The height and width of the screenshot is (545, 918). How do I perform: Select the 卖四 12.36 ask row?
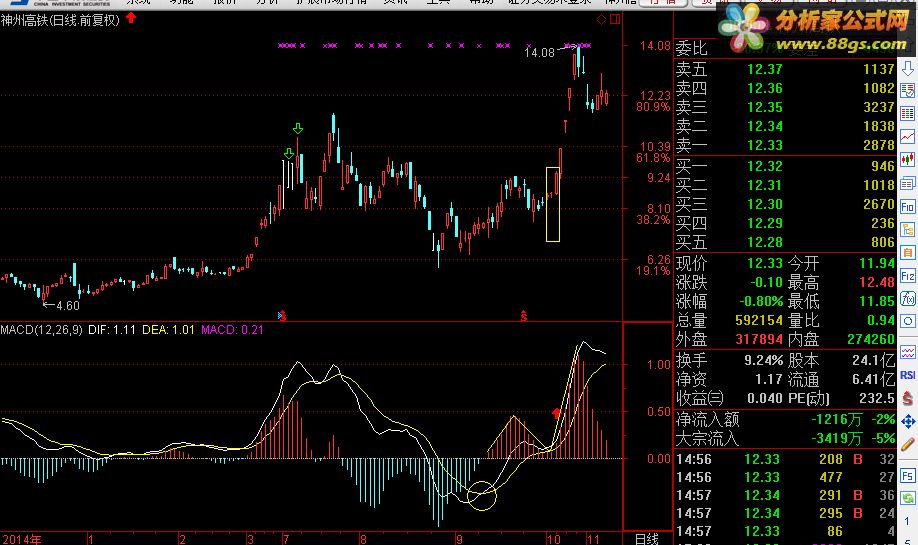(x=785, y=88)
